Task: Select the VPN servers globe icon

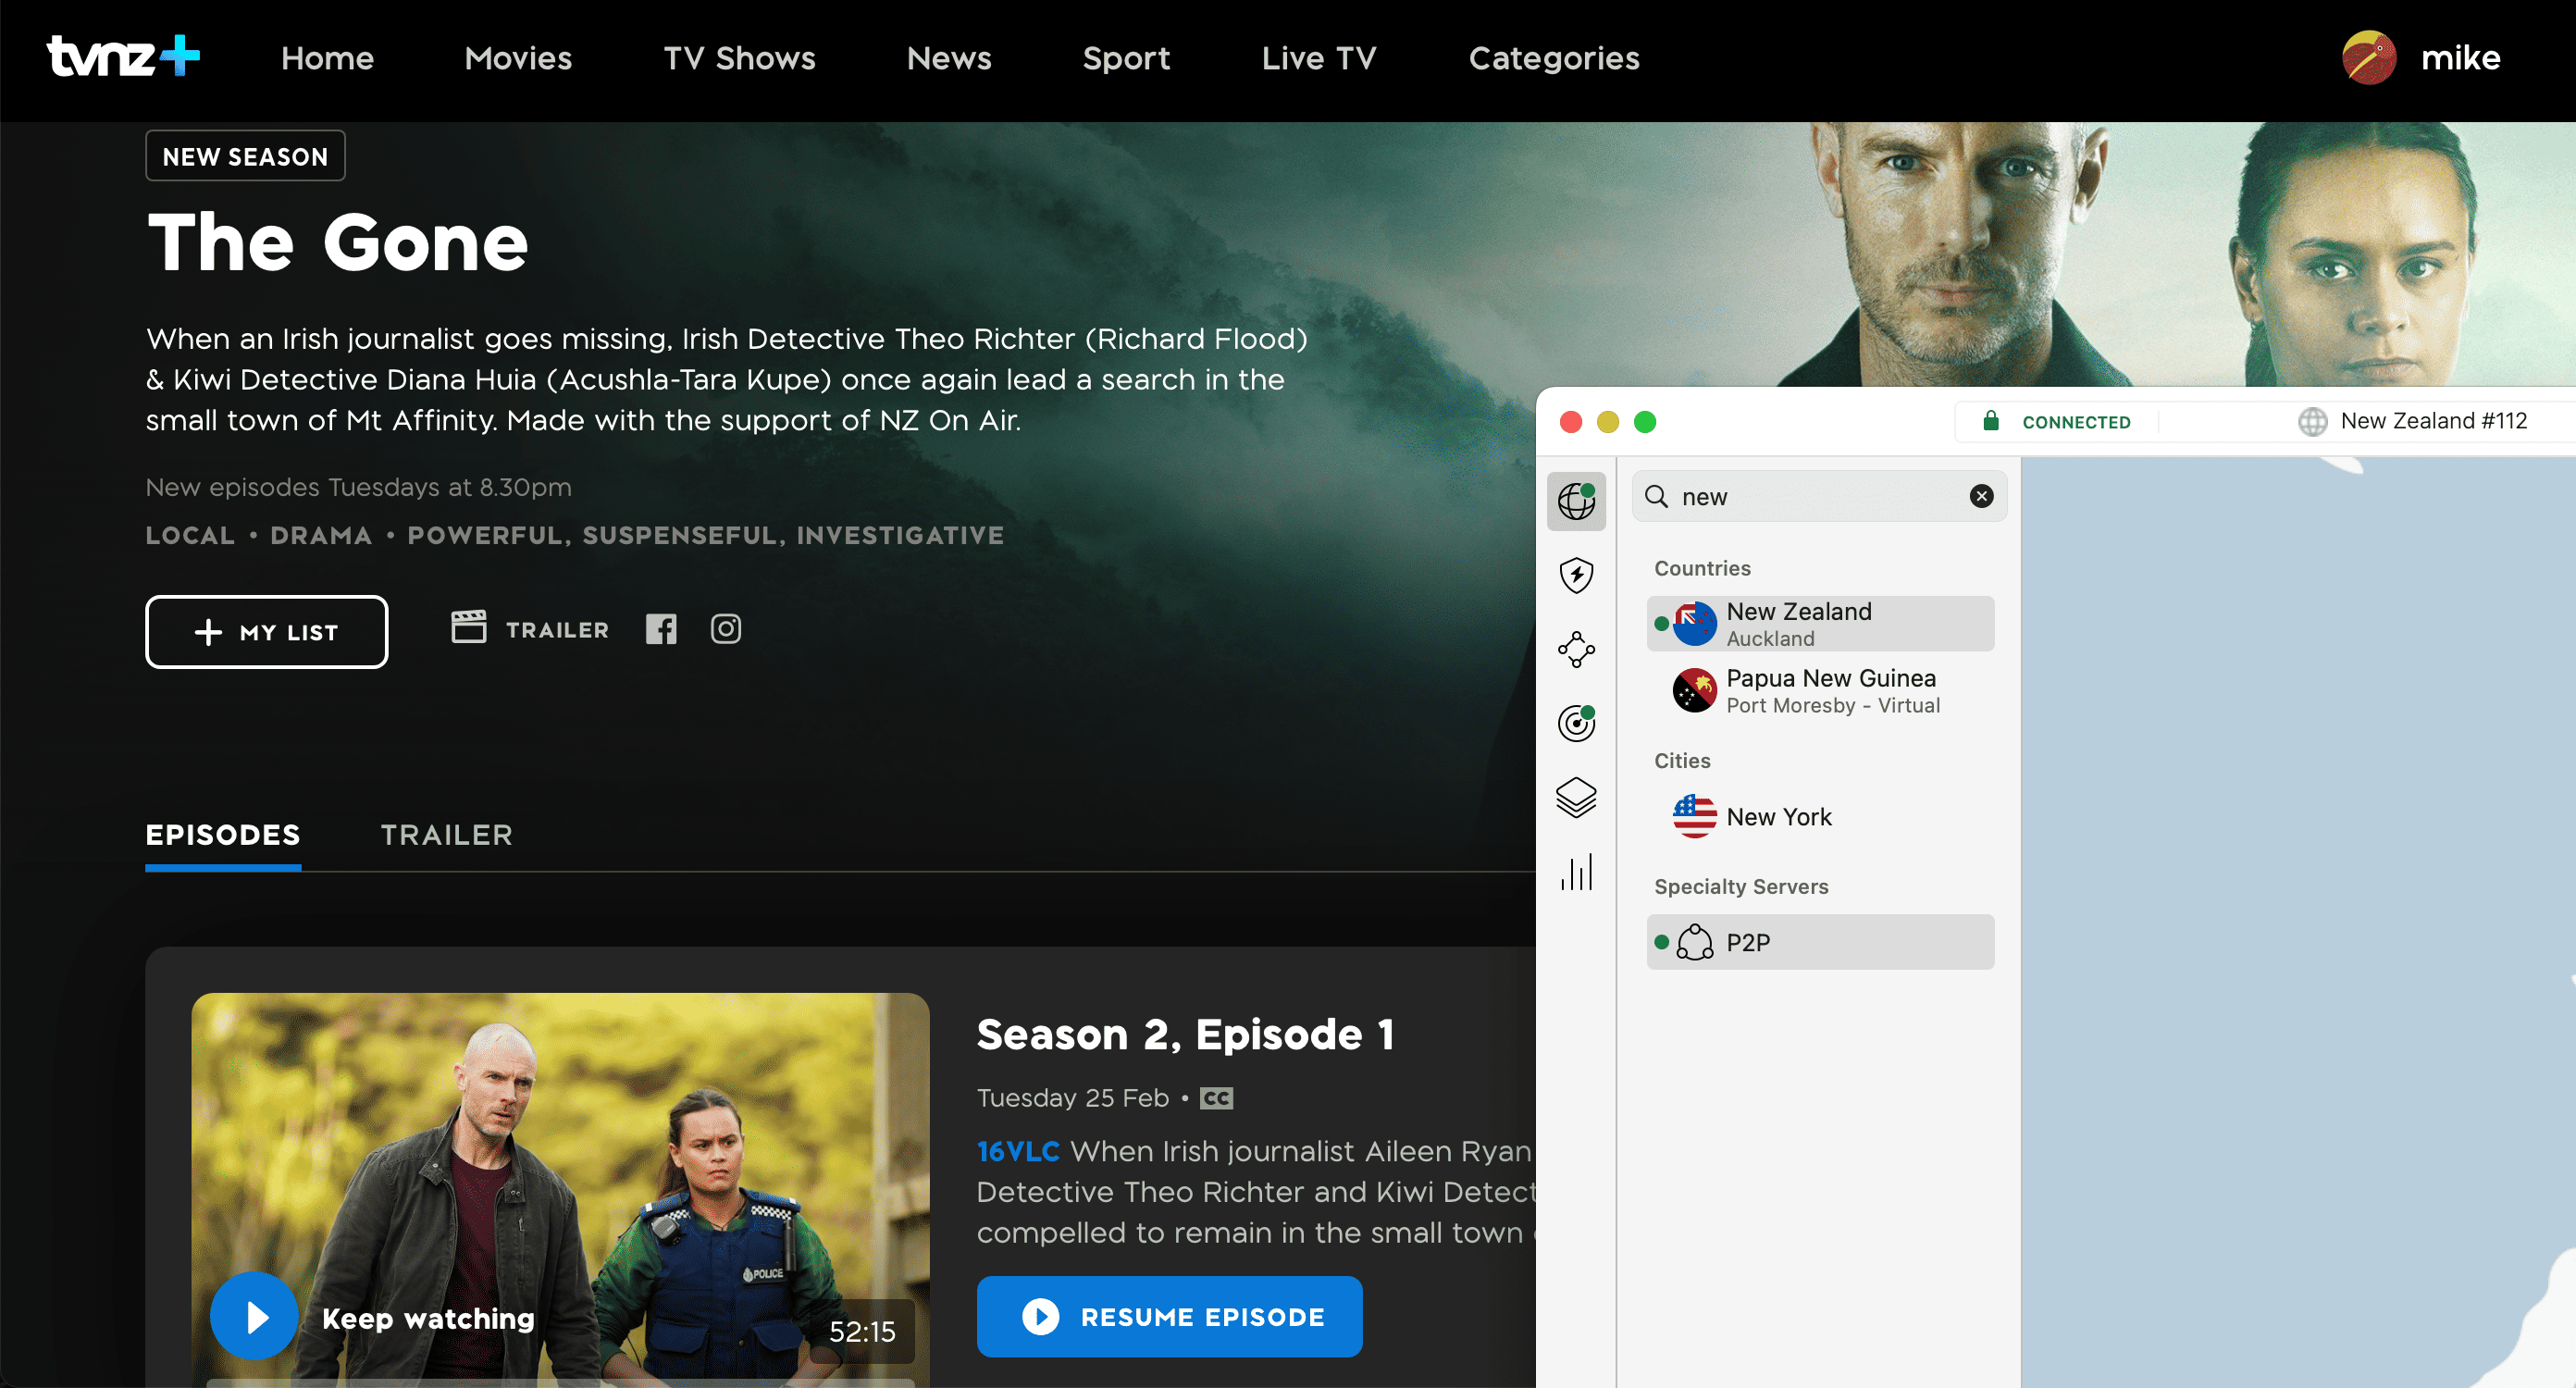Action: [x=1576, y=502]
